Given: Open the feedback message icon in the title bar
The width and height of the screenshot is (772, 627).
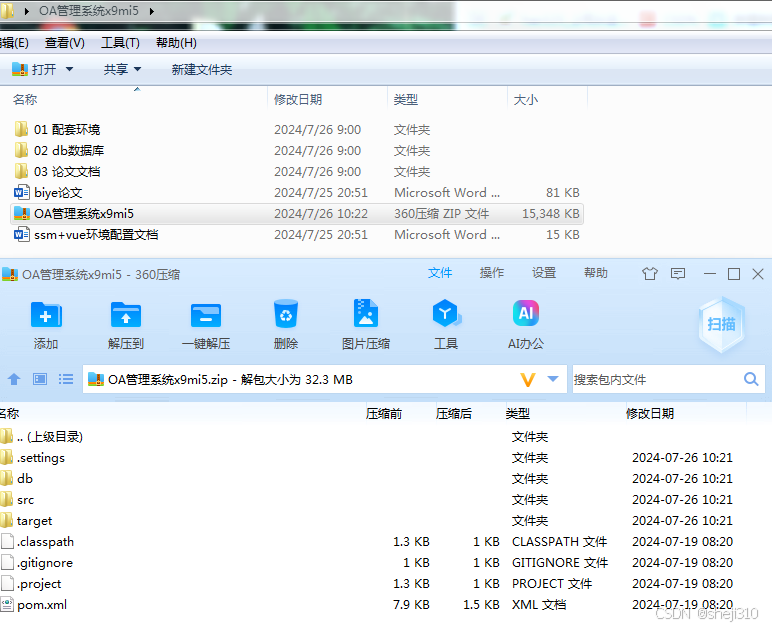Looking at the screenshot, I should 678,273.
